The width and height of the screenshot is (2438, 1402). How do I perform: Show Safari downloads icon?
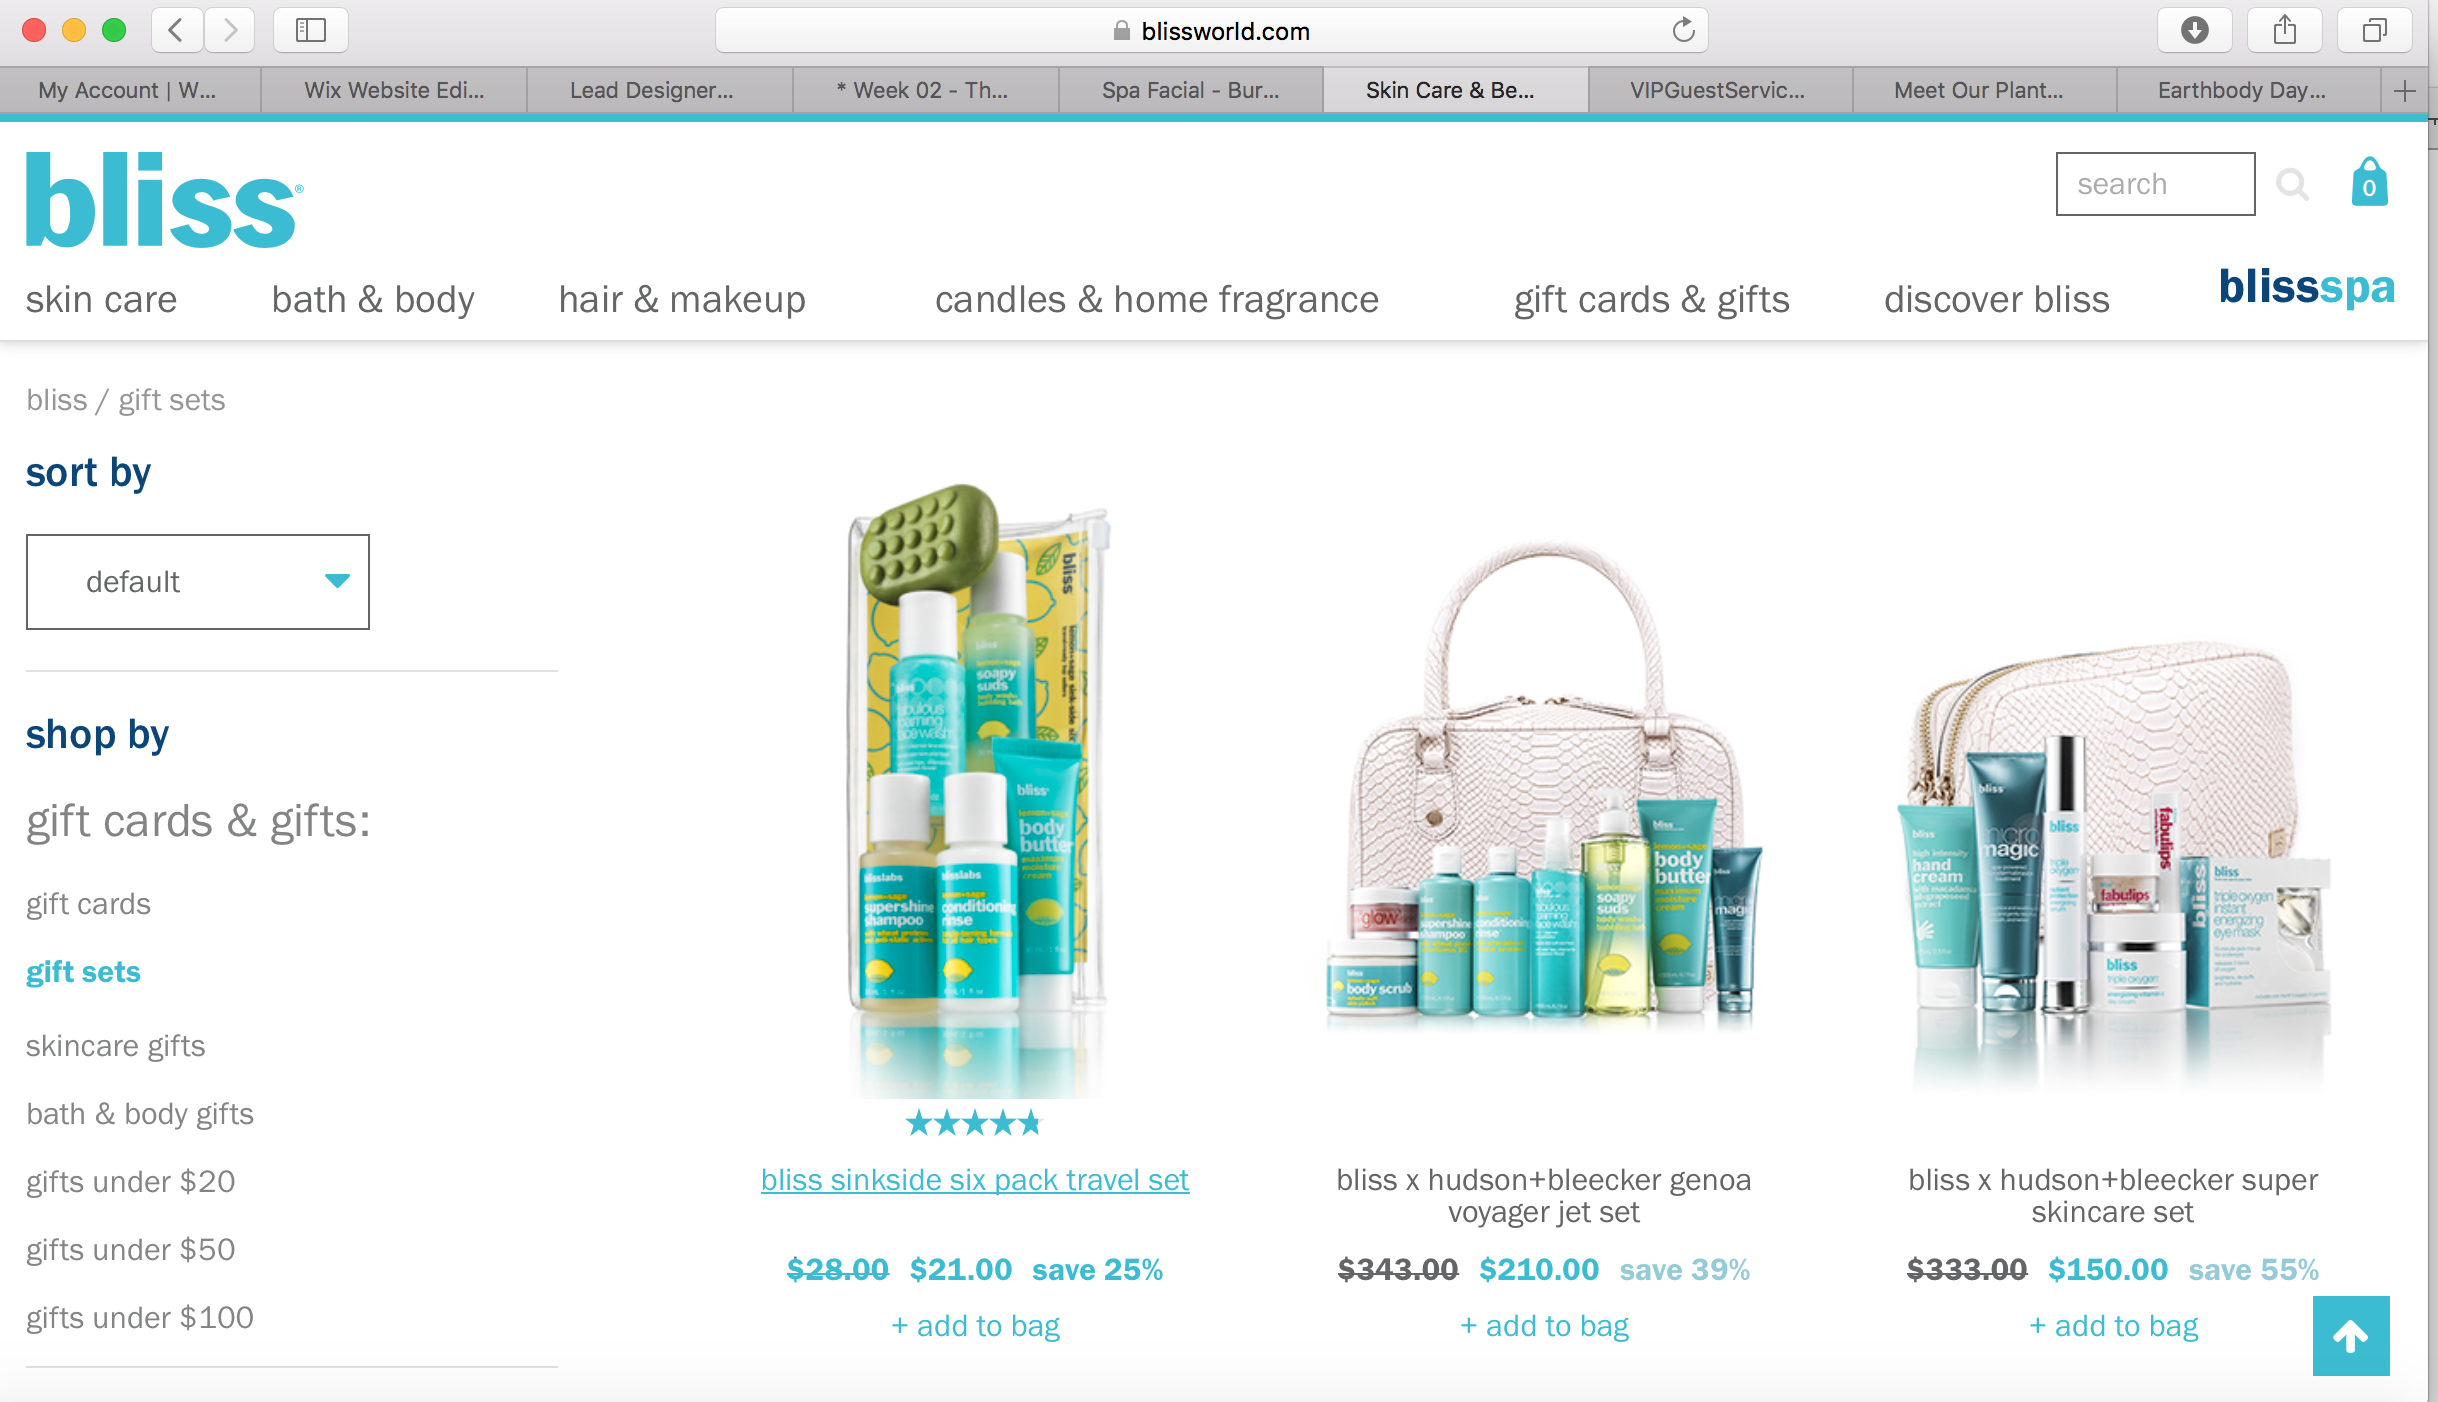tap(2195, 30)
